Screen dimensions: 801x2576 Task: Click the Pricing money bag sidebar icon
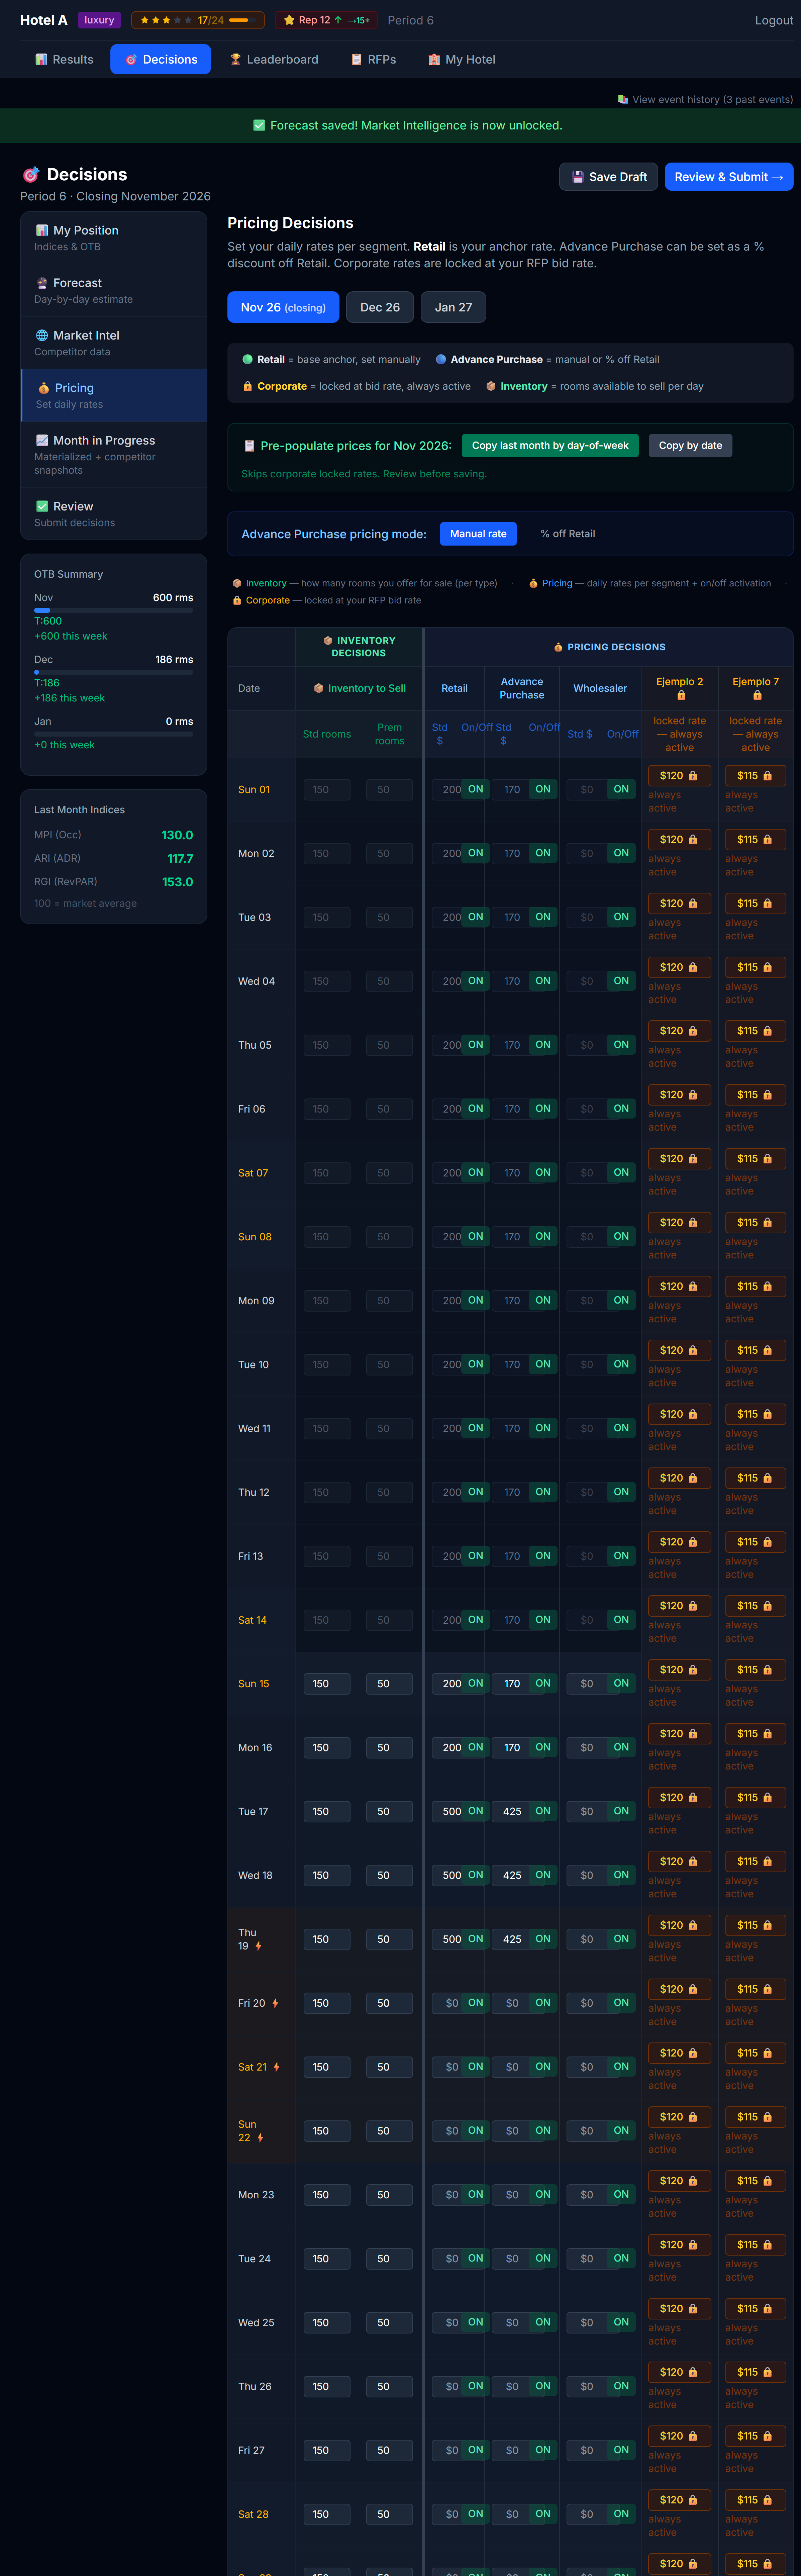[x=44, y=388]
